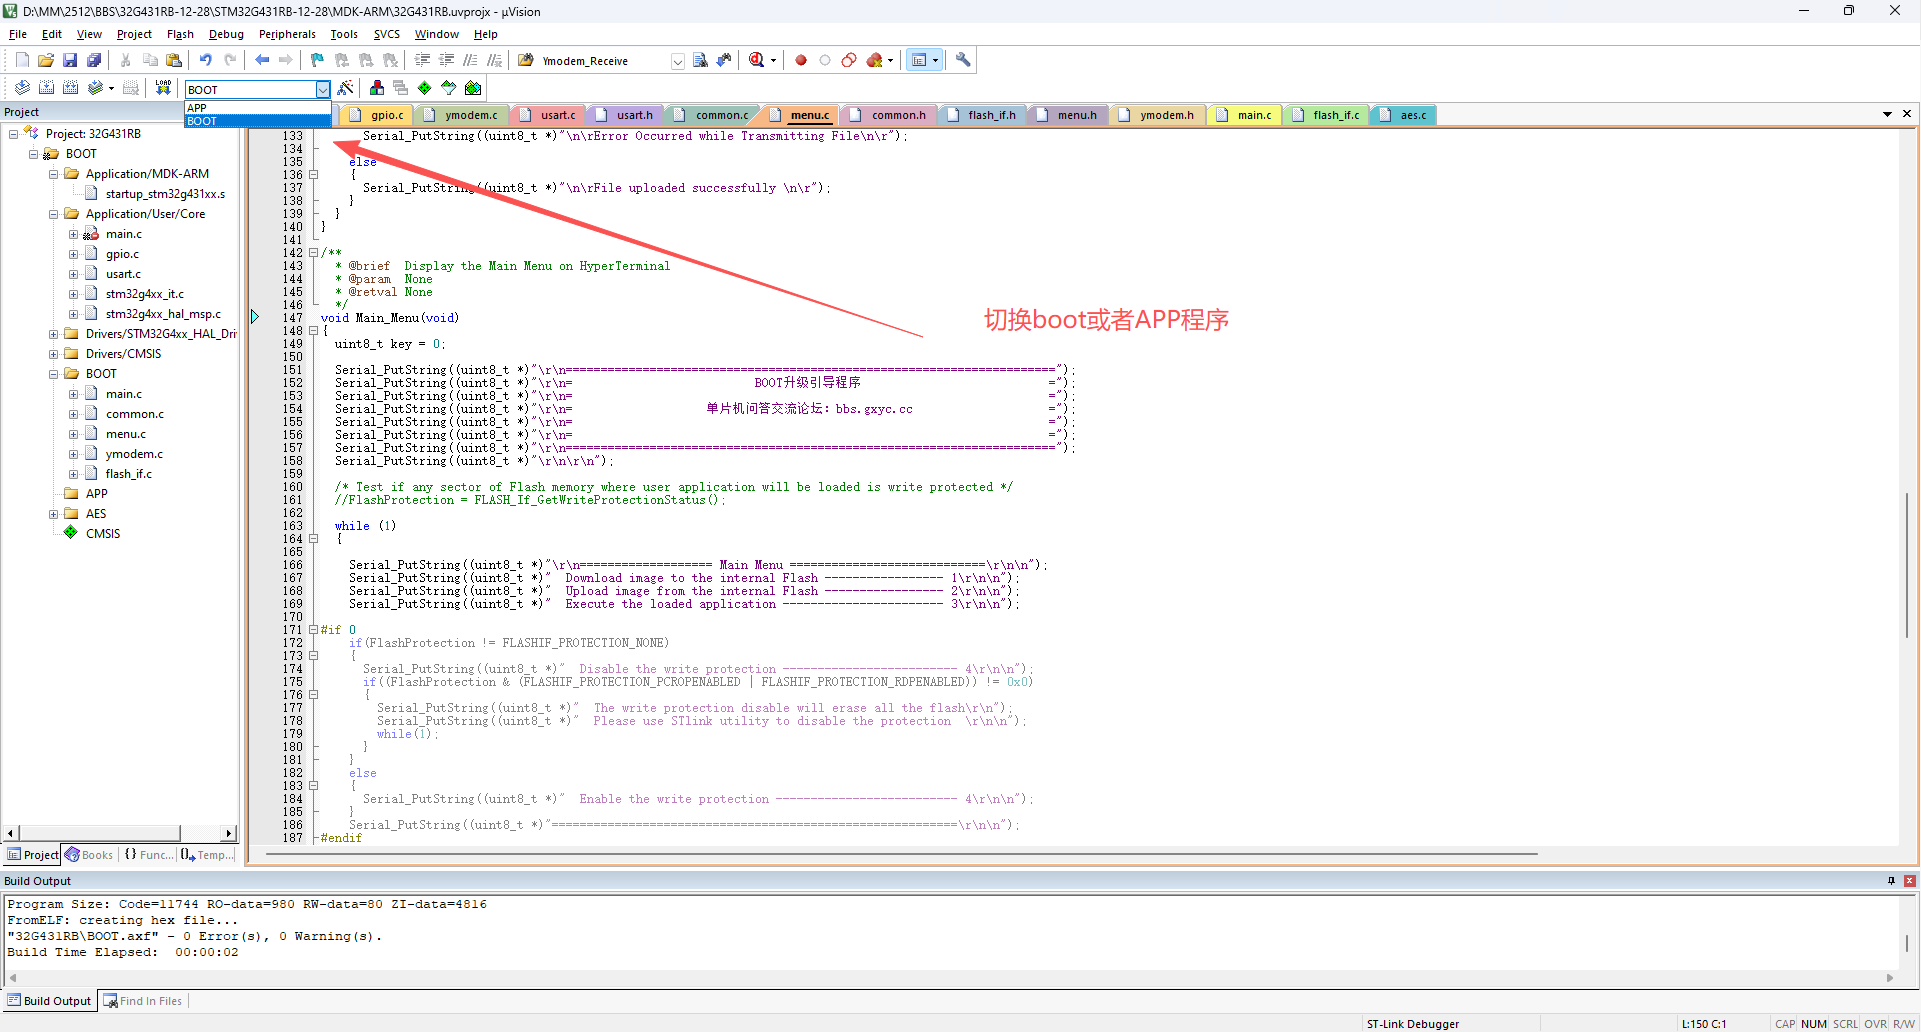Expand the Drivers/CMSIS folder
The image size is (1921, 1032).
pyautogui.click(x=54, y=354)
